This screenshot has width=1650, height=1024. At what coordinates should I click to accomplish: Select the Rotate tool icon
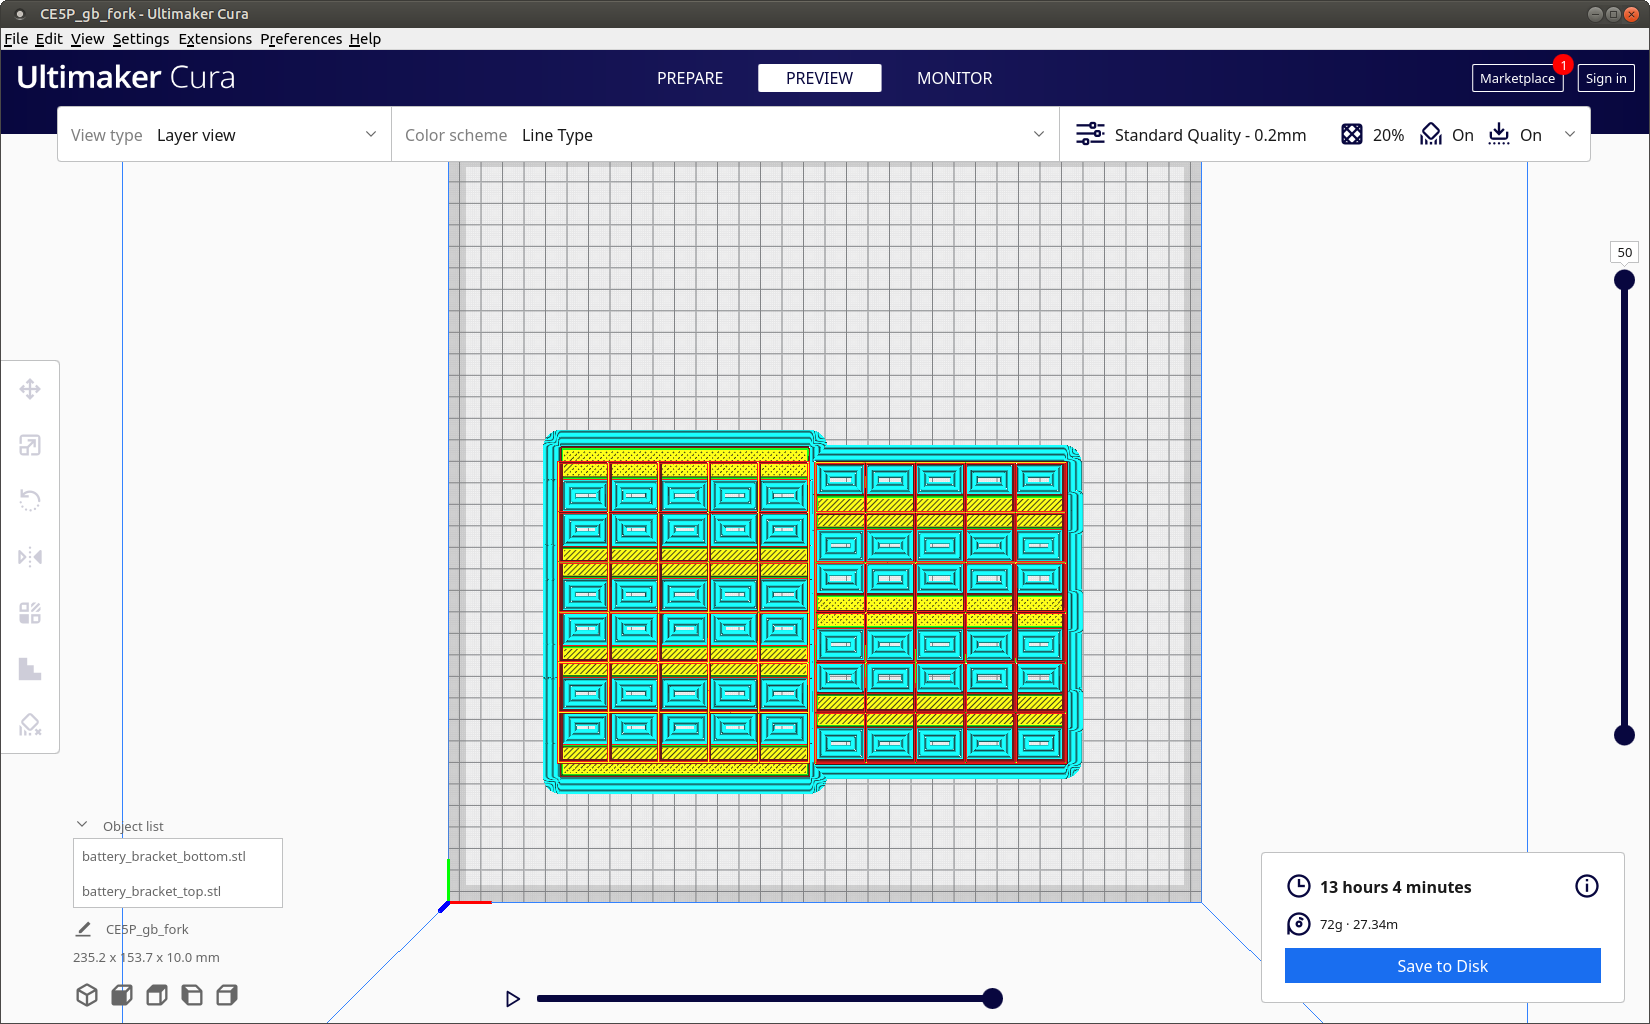(x=30, y=501)
